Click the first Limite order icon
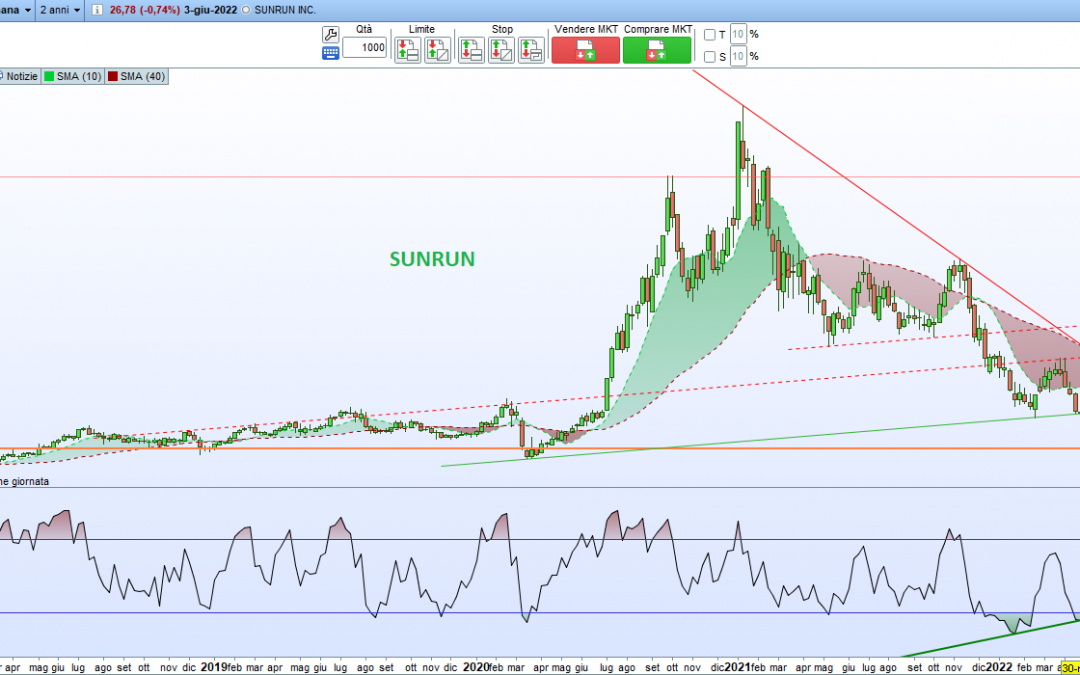This screenshot has width=1080, height=675. (x=408, y=50)
